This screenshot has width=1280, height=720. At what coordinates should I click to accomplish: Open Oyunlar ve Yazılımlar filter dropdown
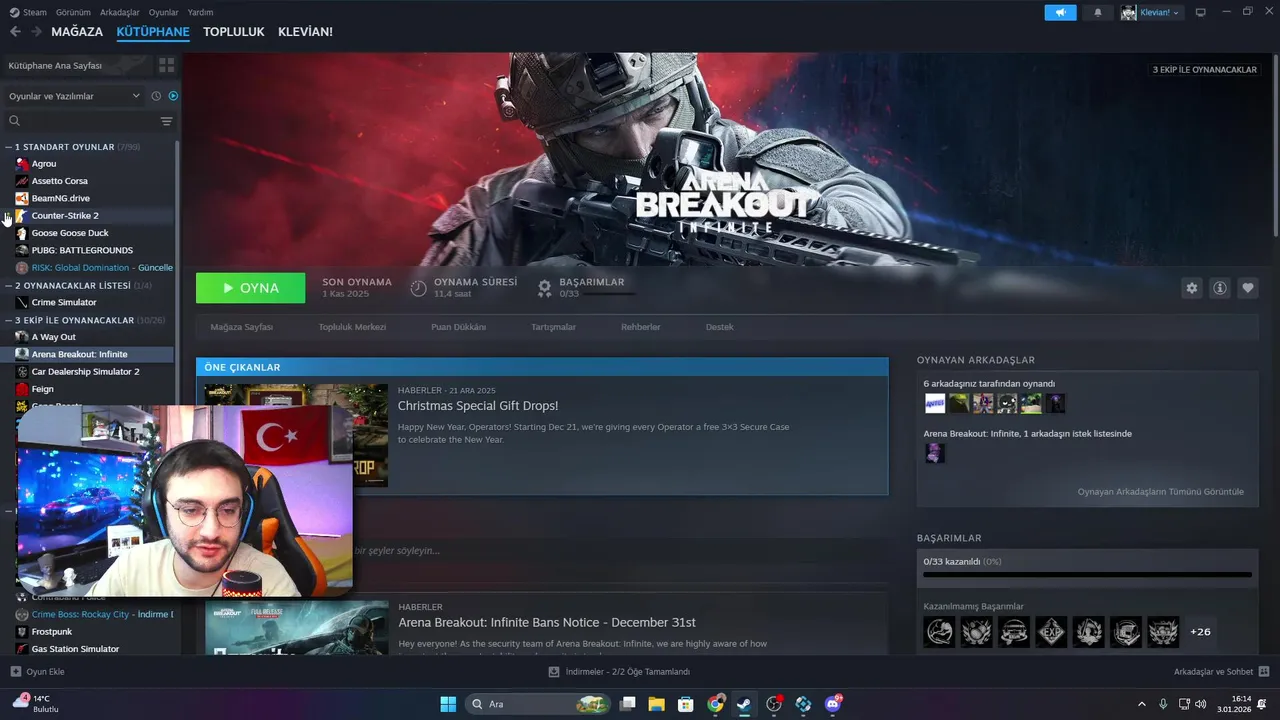coord(74,96)
